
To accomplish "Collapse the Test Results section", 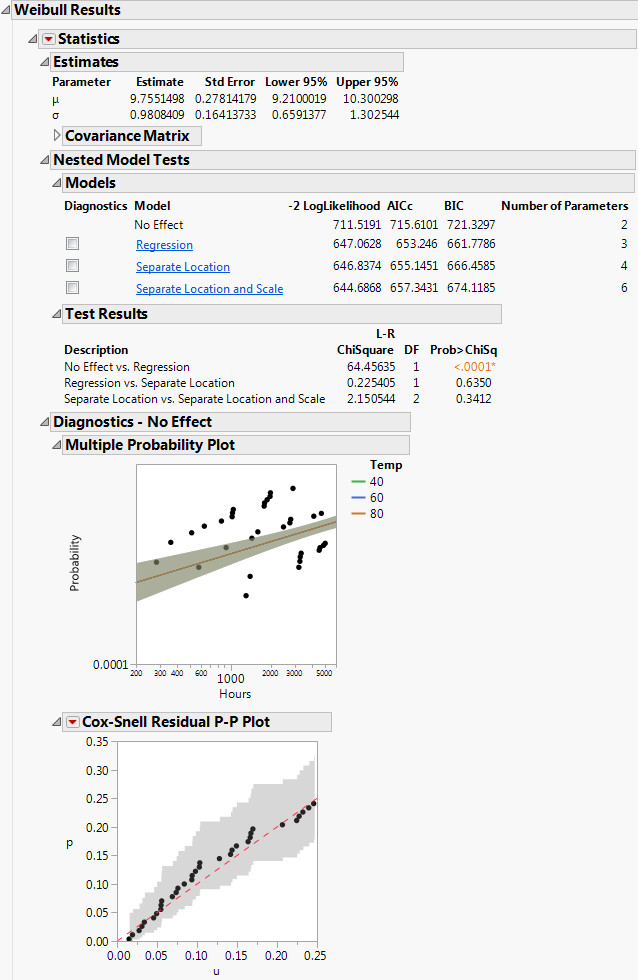I will tap(56, 314).
